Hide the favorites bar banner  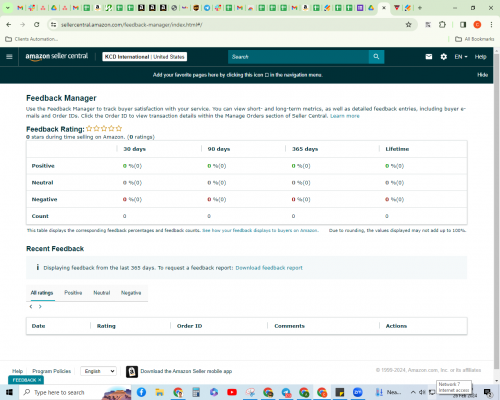pyautogui.click(x=482, y=75)
